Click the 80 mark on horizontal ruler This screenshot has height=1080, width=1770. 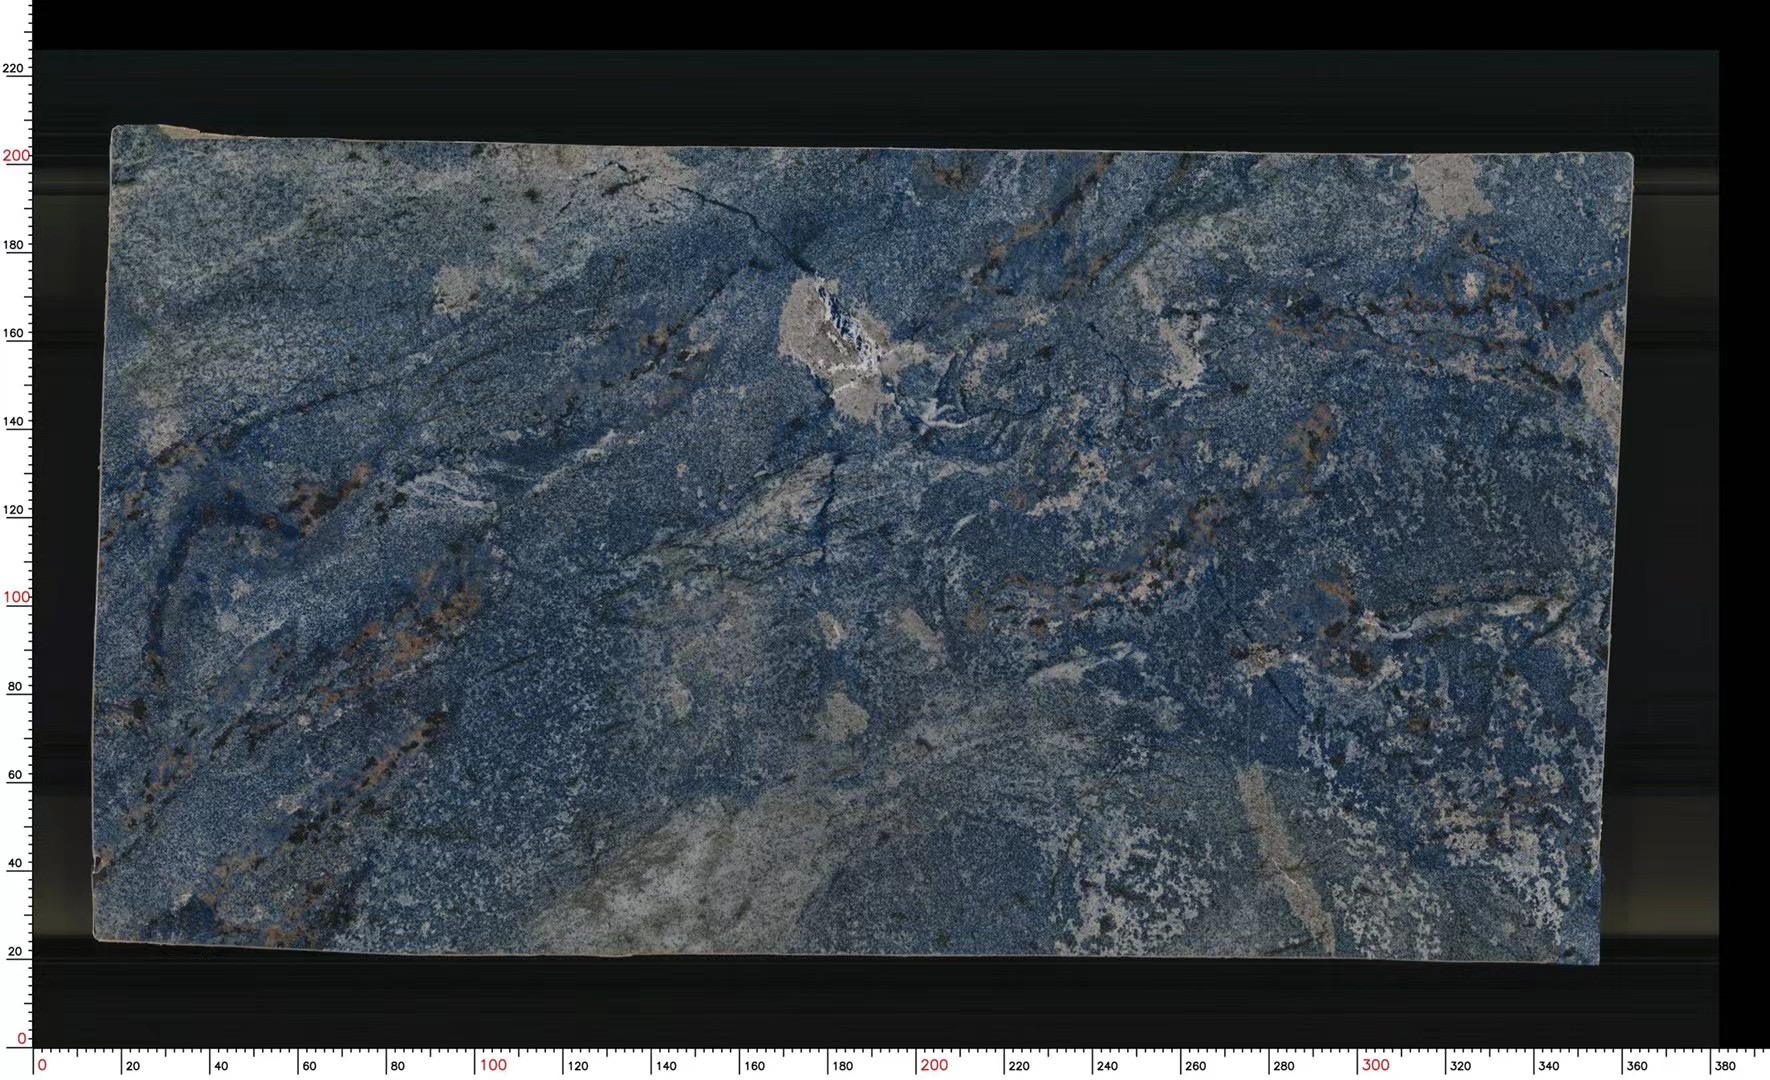coord(398,1066)
